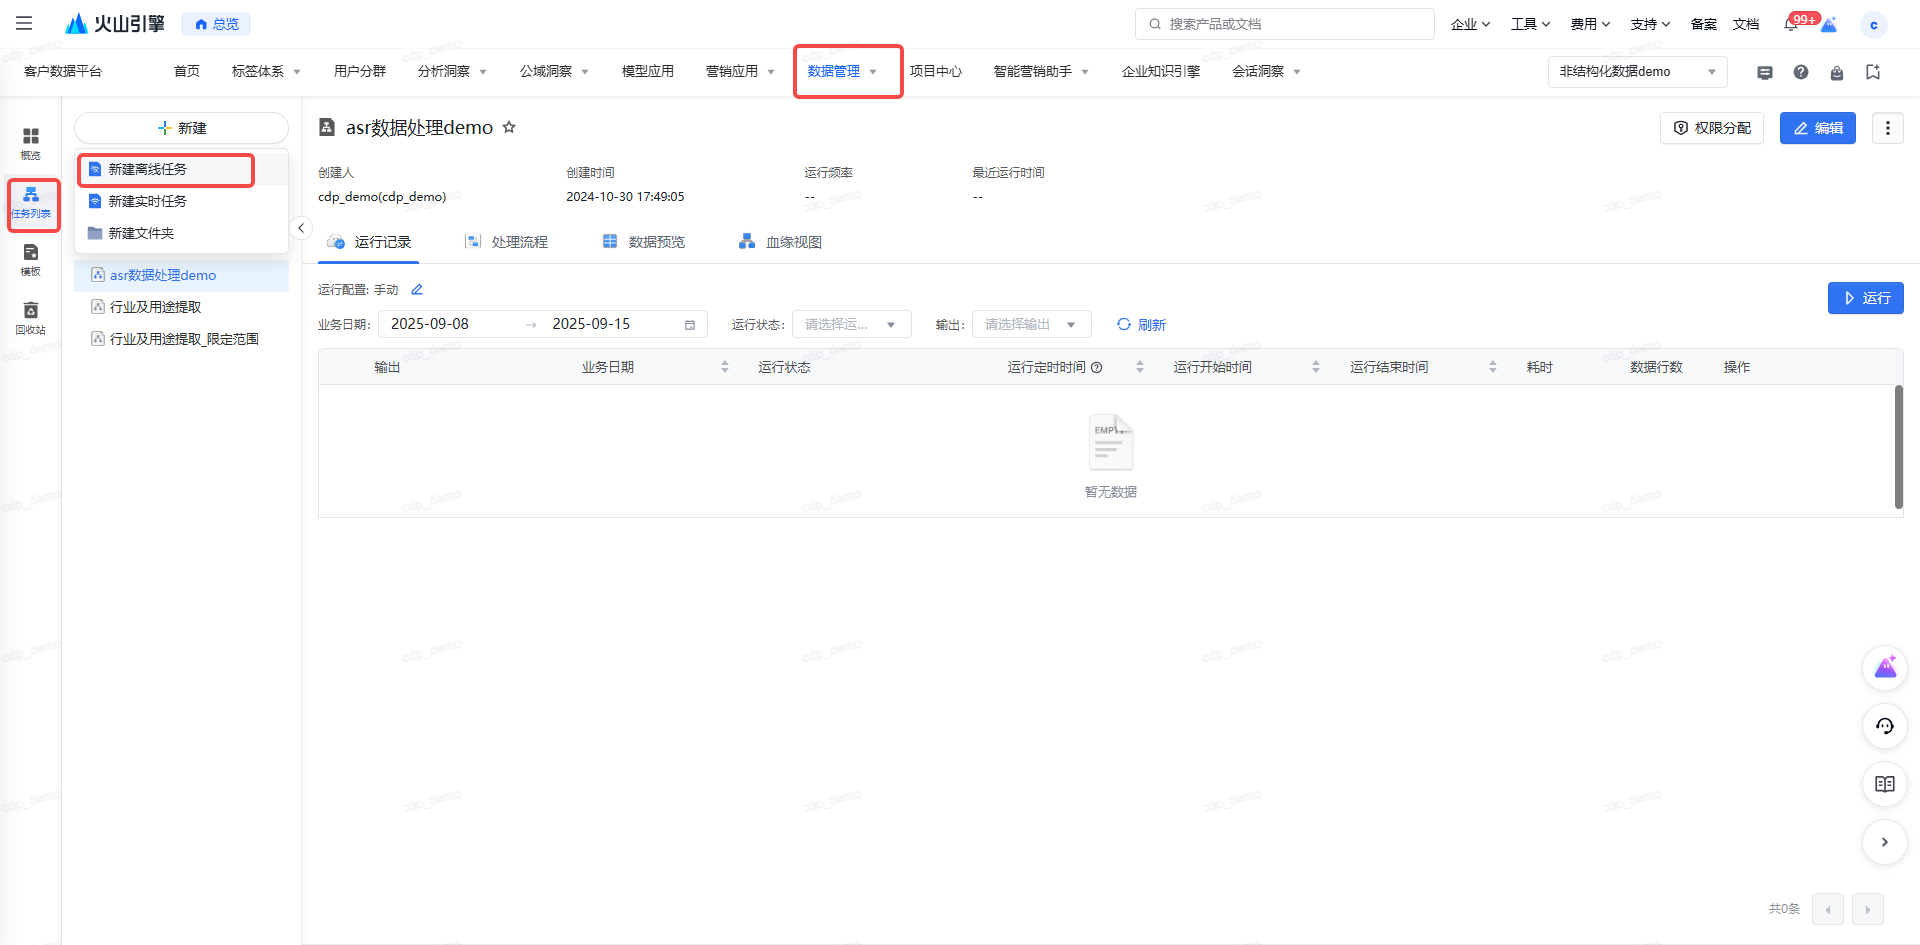
Task: Go to 概览 in the left sidebar
Action: point(31,144)
